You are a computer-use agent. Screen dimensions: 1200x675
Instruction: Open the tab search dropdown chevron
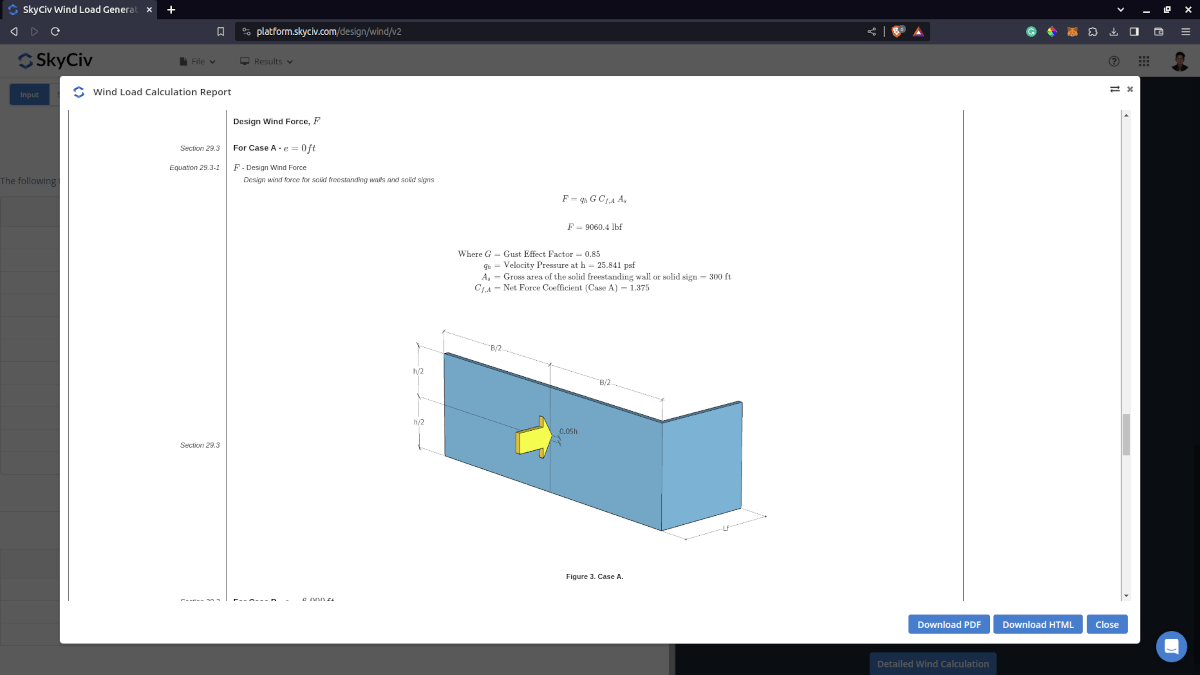[1120, 10]
